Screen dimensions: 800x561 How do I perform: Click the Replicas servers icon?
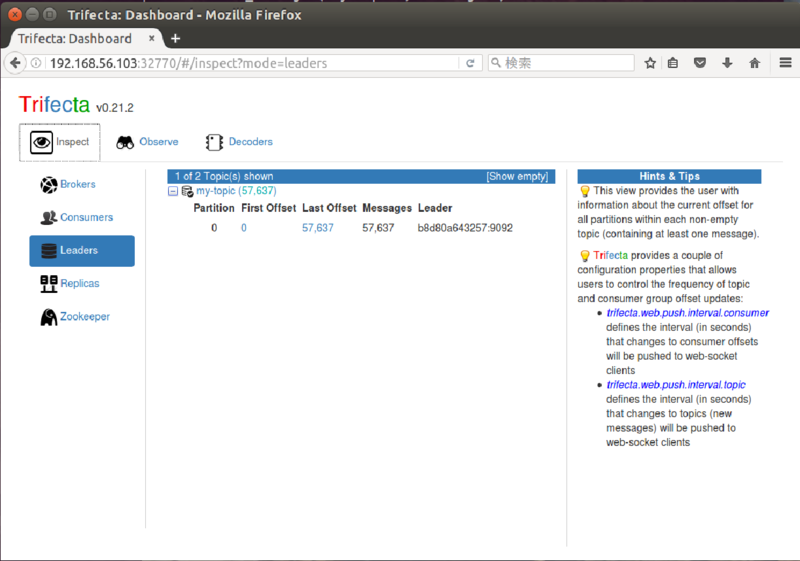[x=49, y=284]
